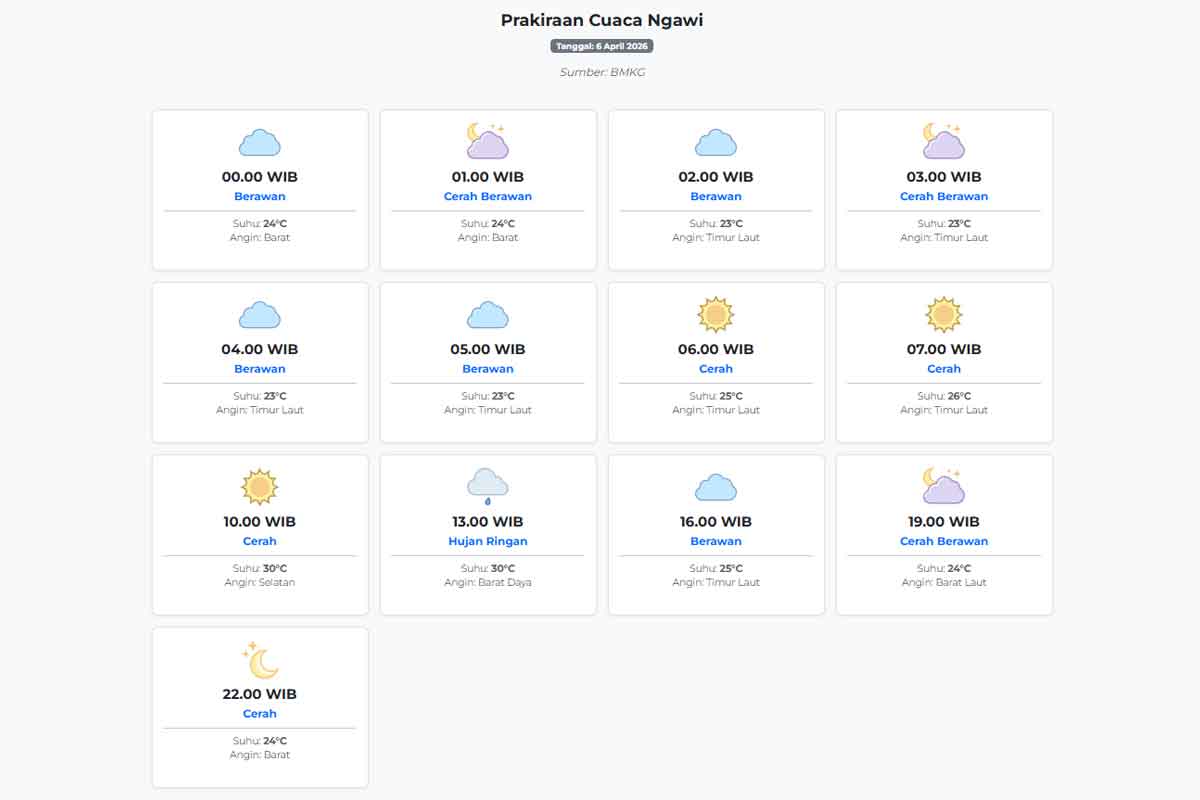Screen dimensions: 1200x800
Task: Click the cloud icon for 02.00 WIB
Action: coord(716,142)
